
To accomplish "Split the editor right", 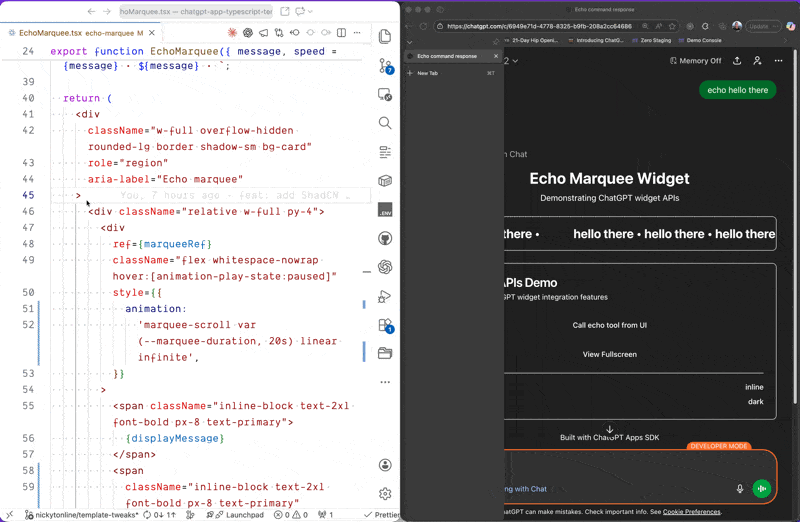I will (x=341, y=33).
